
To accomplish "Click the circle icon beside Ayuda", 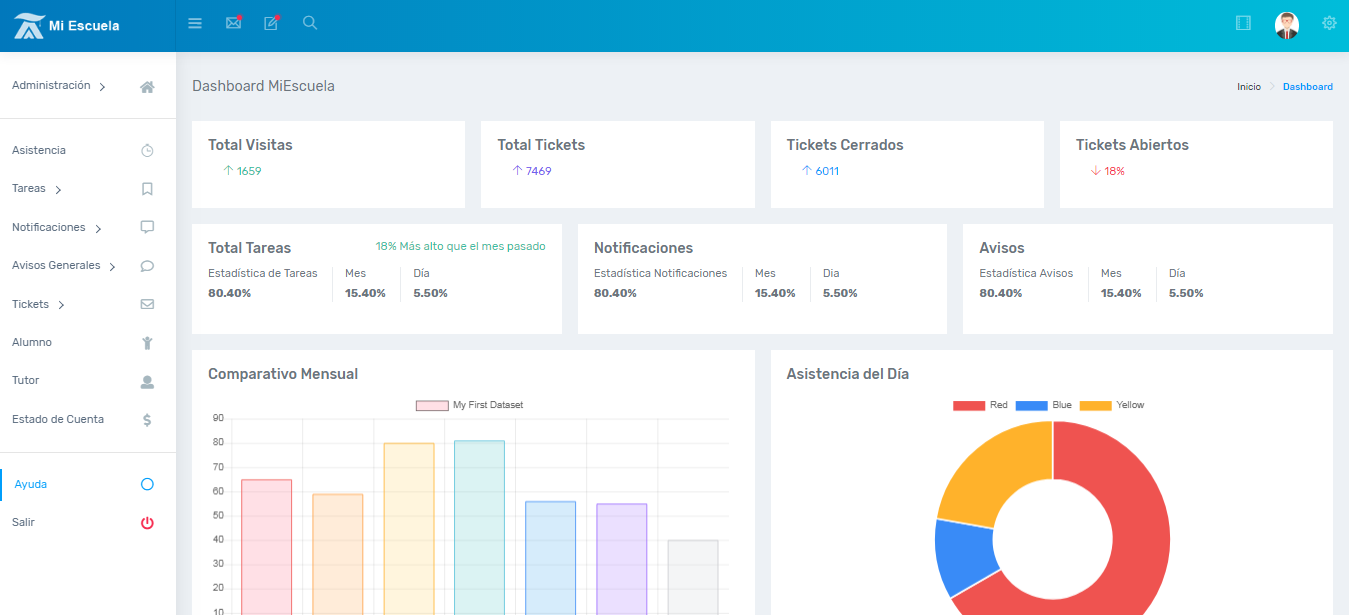I will click(x=147, y=484).
